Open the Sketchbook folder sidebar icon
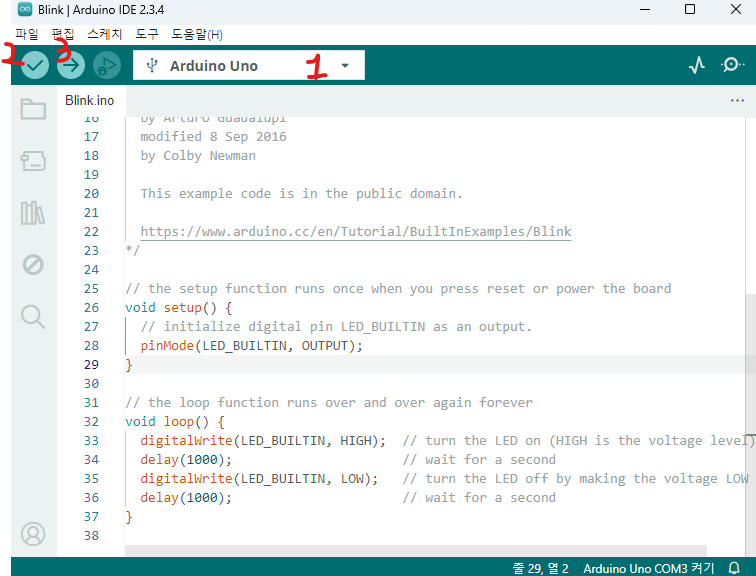Viewport: 756px width, 576px height. click(33, 109)
